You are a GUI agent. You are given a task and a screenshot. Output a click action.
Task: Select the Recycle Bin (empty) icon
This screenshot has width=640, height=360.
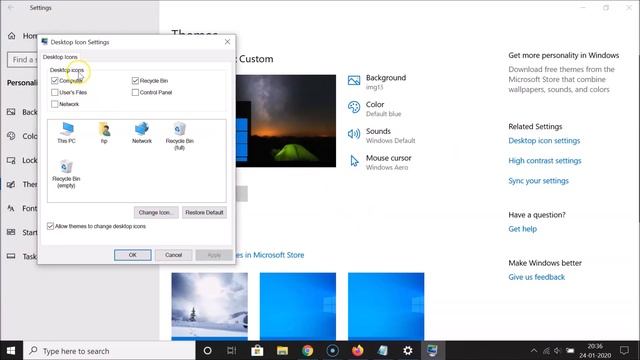tap(66, 174)
